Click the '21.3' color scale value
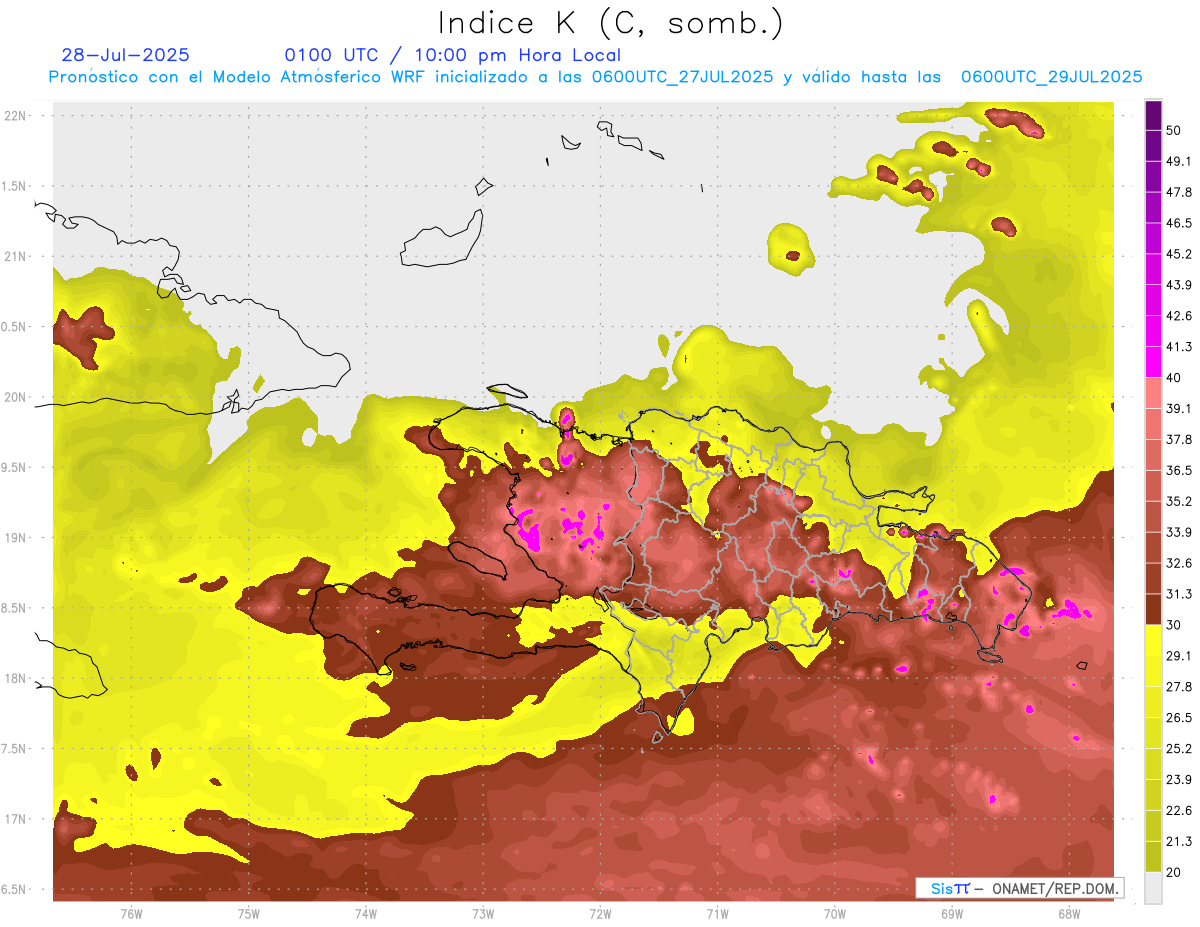Image resolution: width=1200 pixels, height=927 pixels. [1178, 841]
